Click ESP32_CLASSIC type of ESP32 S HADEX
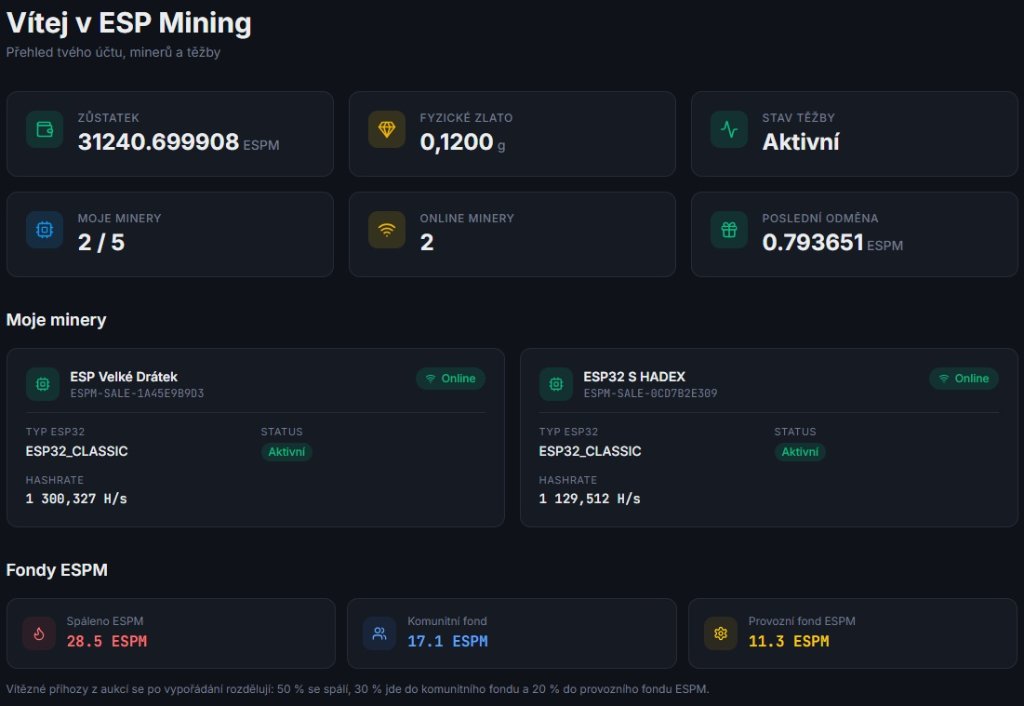 pos(590,451)
